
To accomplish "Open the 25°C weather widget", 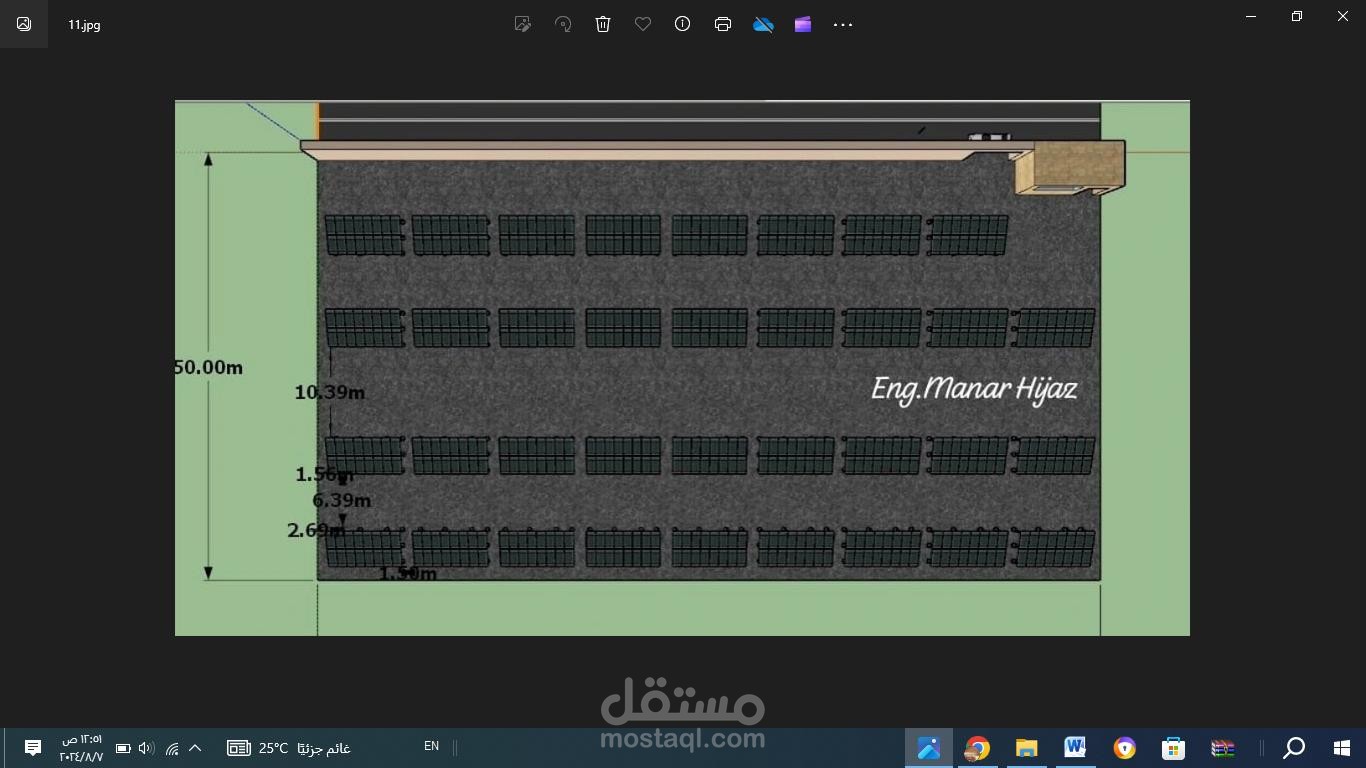I will (289, 748).
